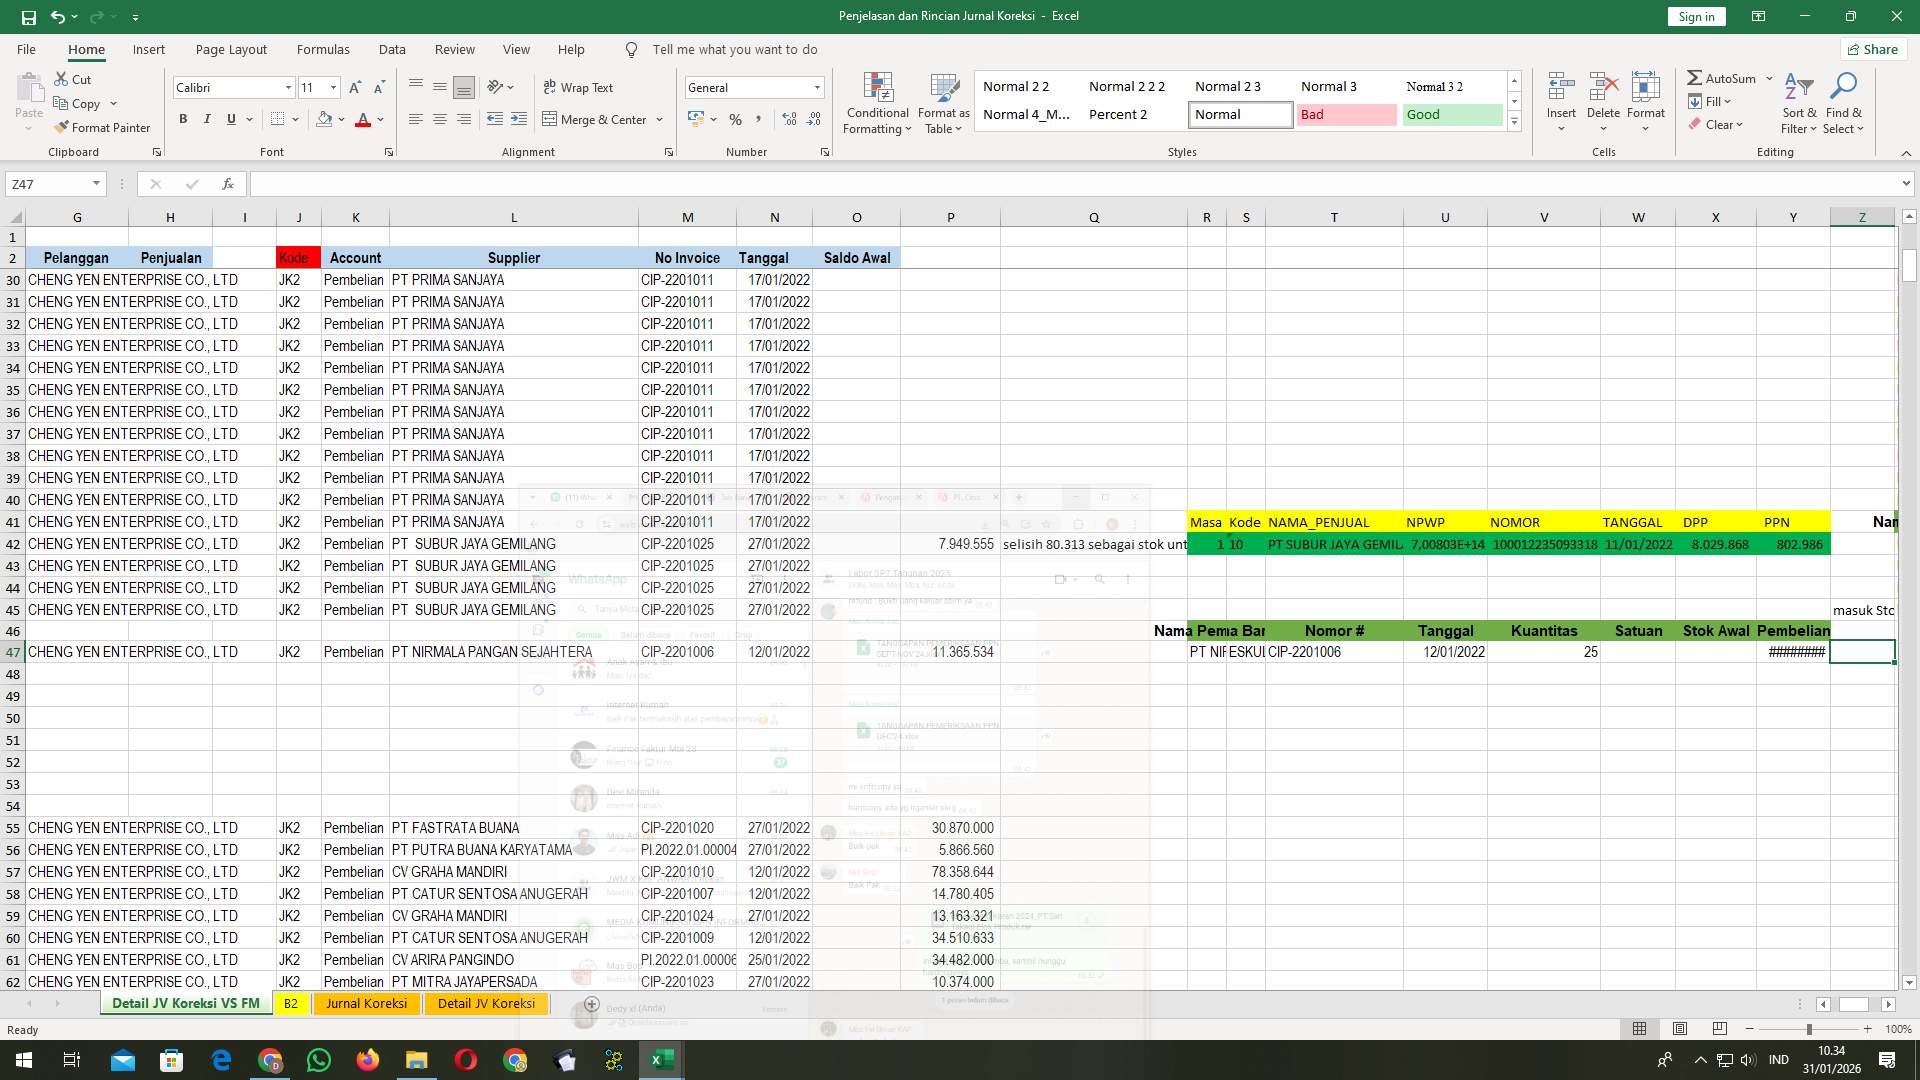The width and height of the screenshot is (1920, 1080).
Task: Apply the Bad cell style
Action: pos(1346,114)
